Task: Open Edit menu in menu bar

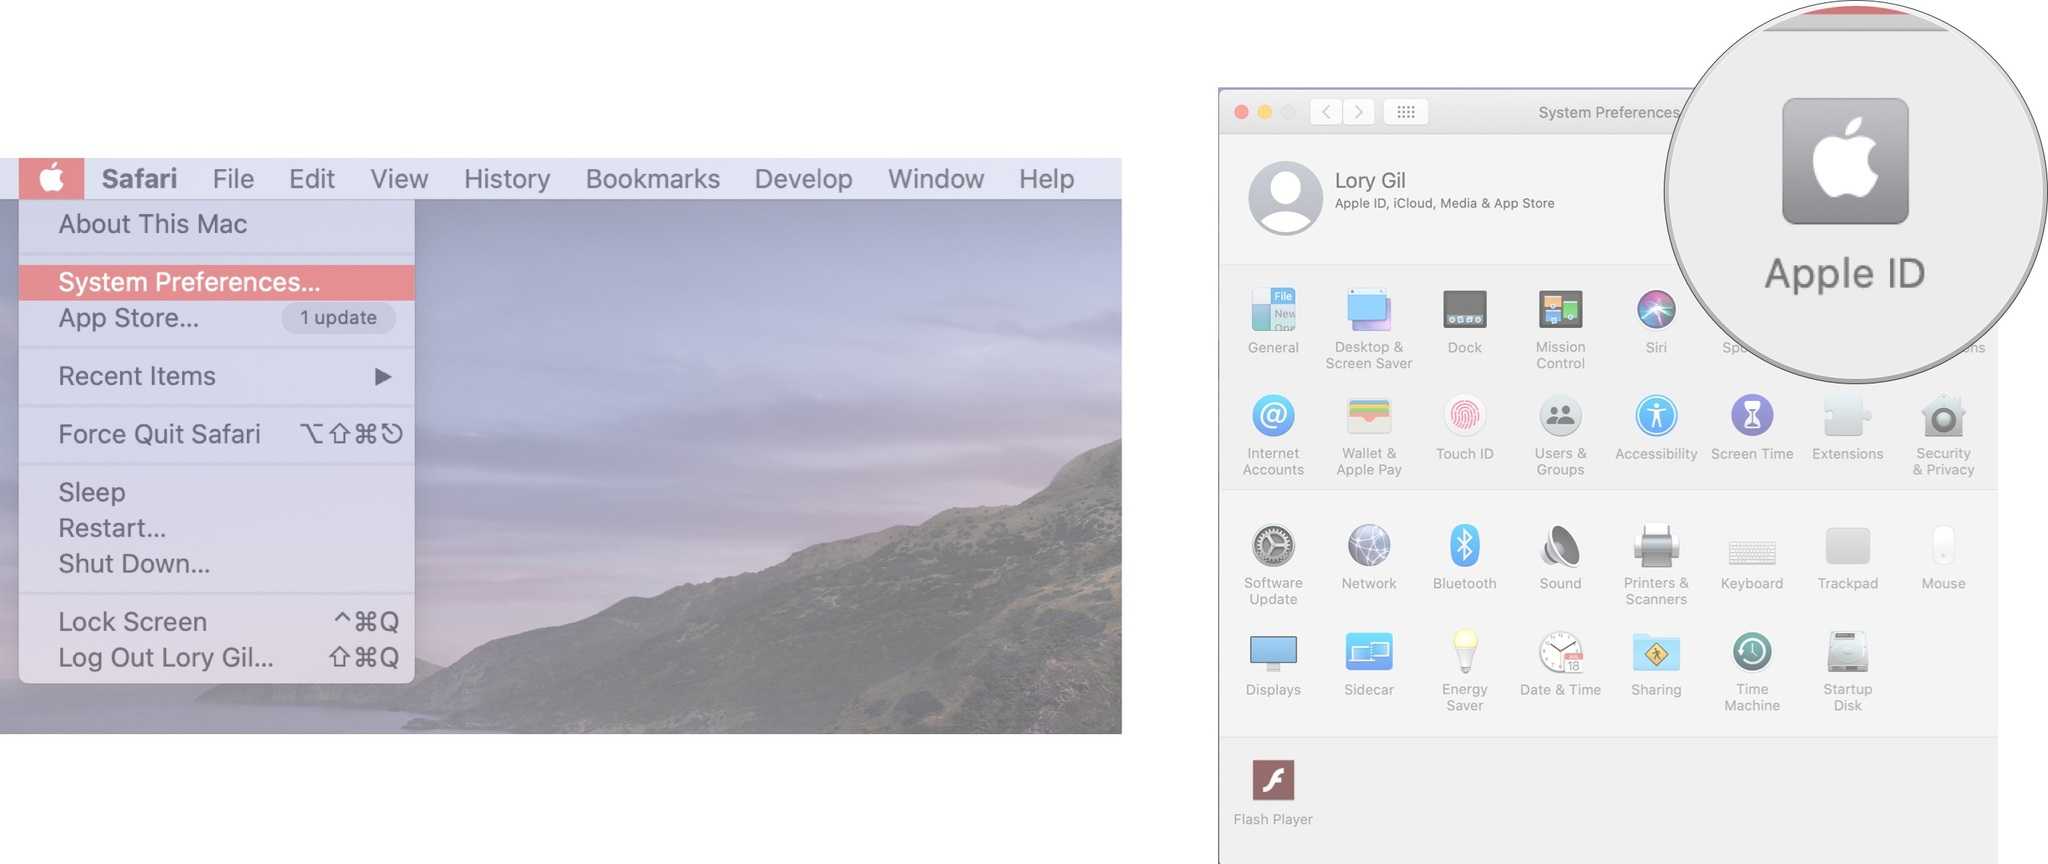Action: tap(312, 179)
